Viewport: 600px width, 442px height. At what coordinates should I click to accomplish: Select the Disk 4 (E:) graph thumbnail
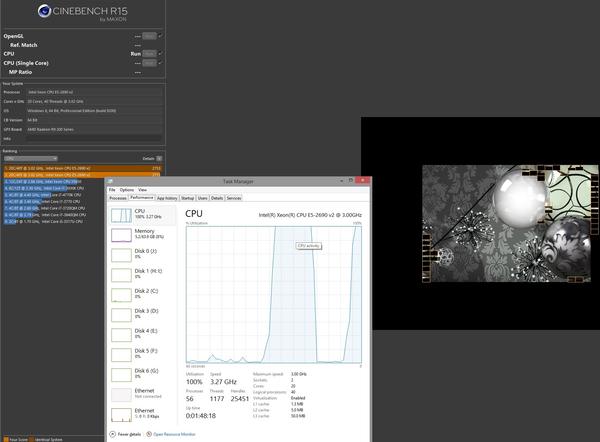[x=121, y=334]
